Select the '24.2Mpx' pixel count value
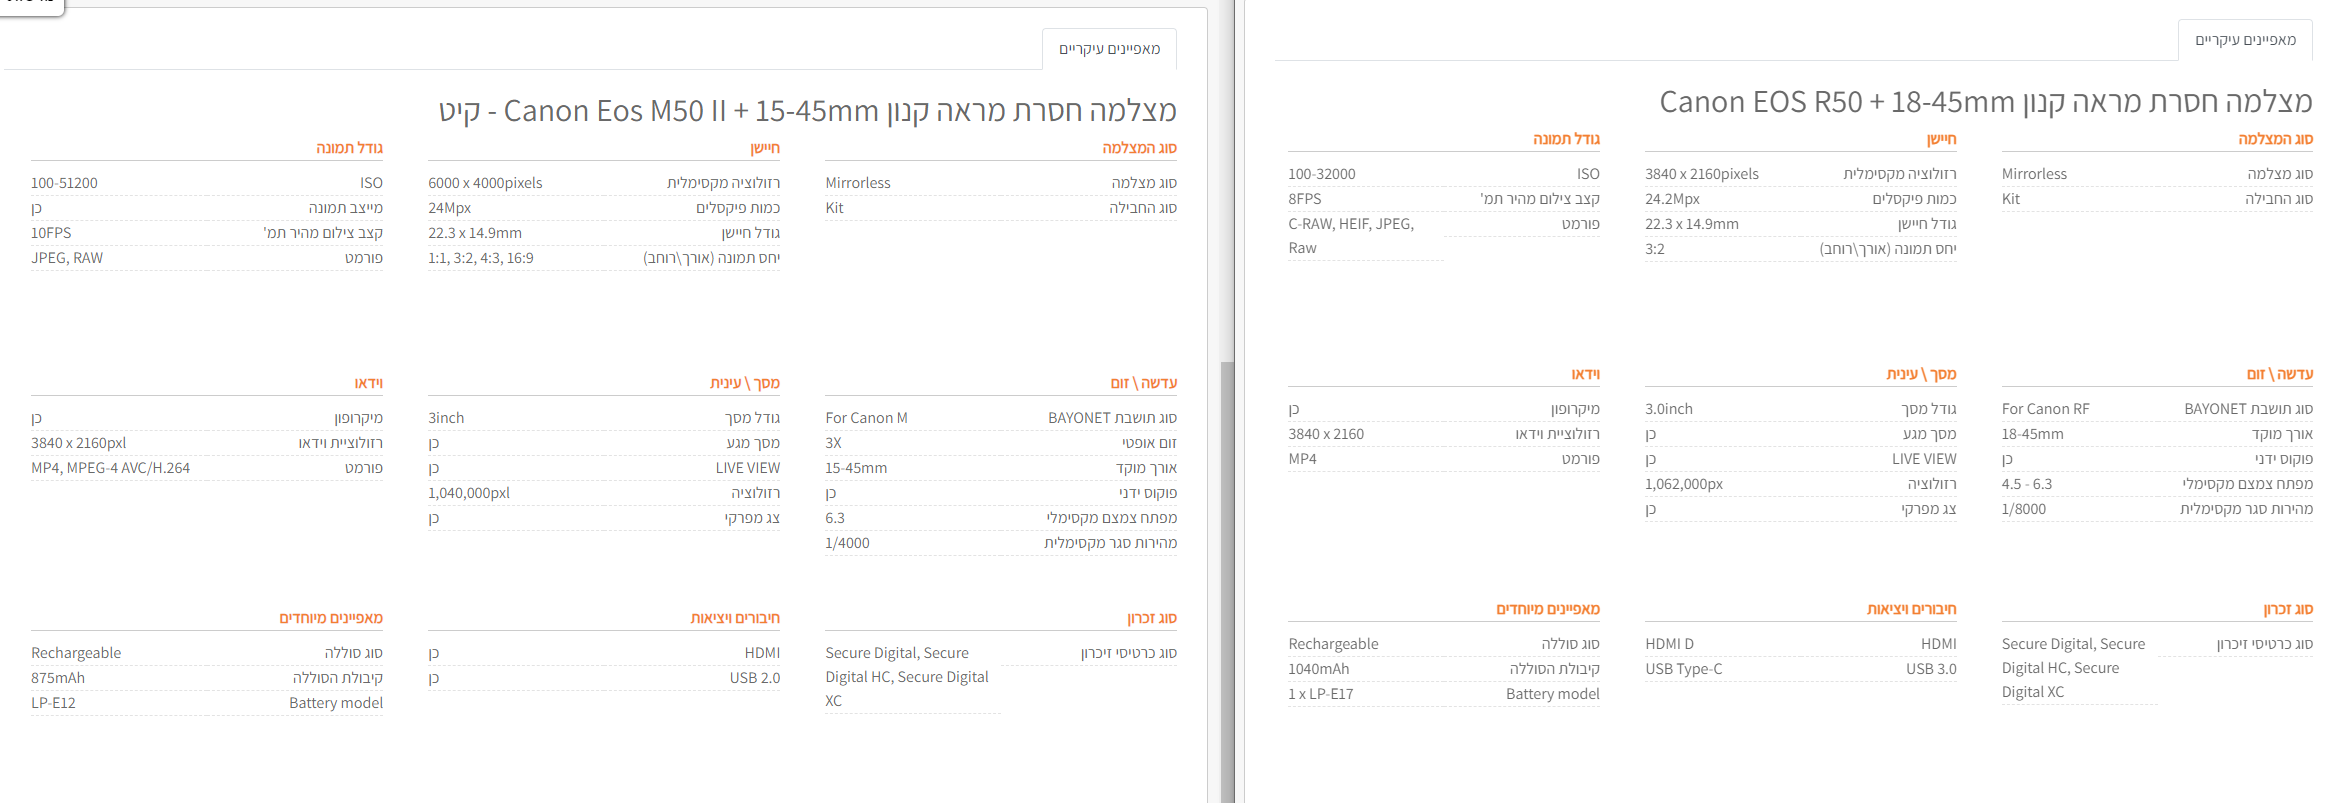Viewport: 2340px width, 803px height. pos(1672,199)
